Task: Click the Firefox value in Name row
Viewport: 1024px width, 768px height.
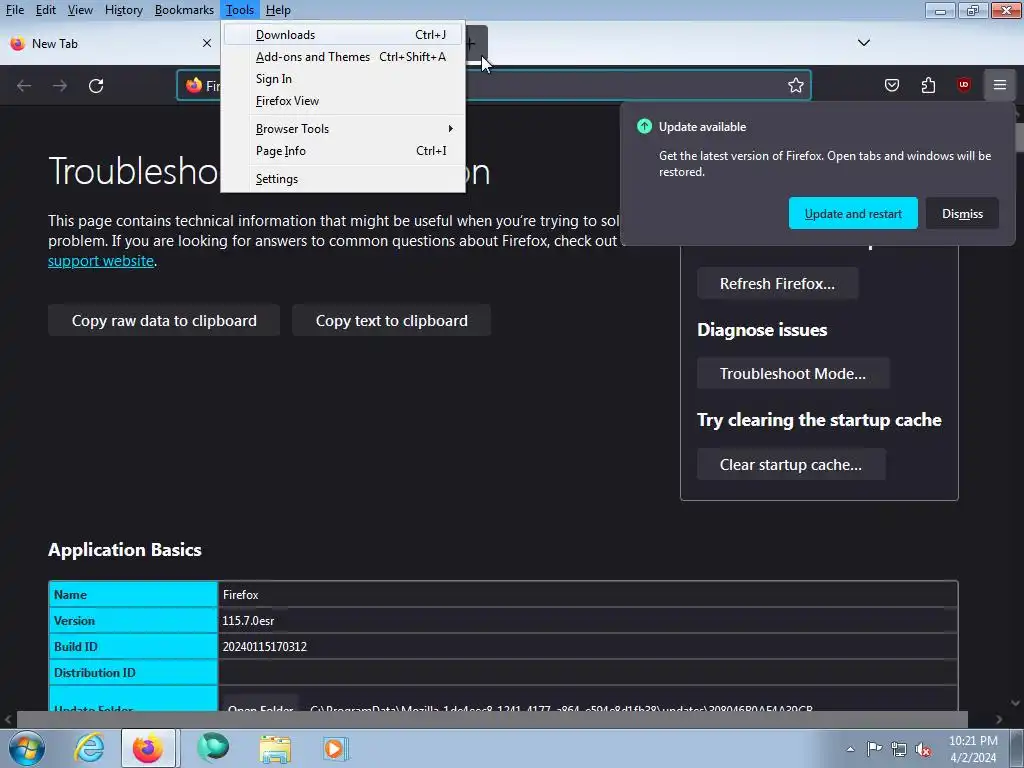Action: click(x=240, y=595)
